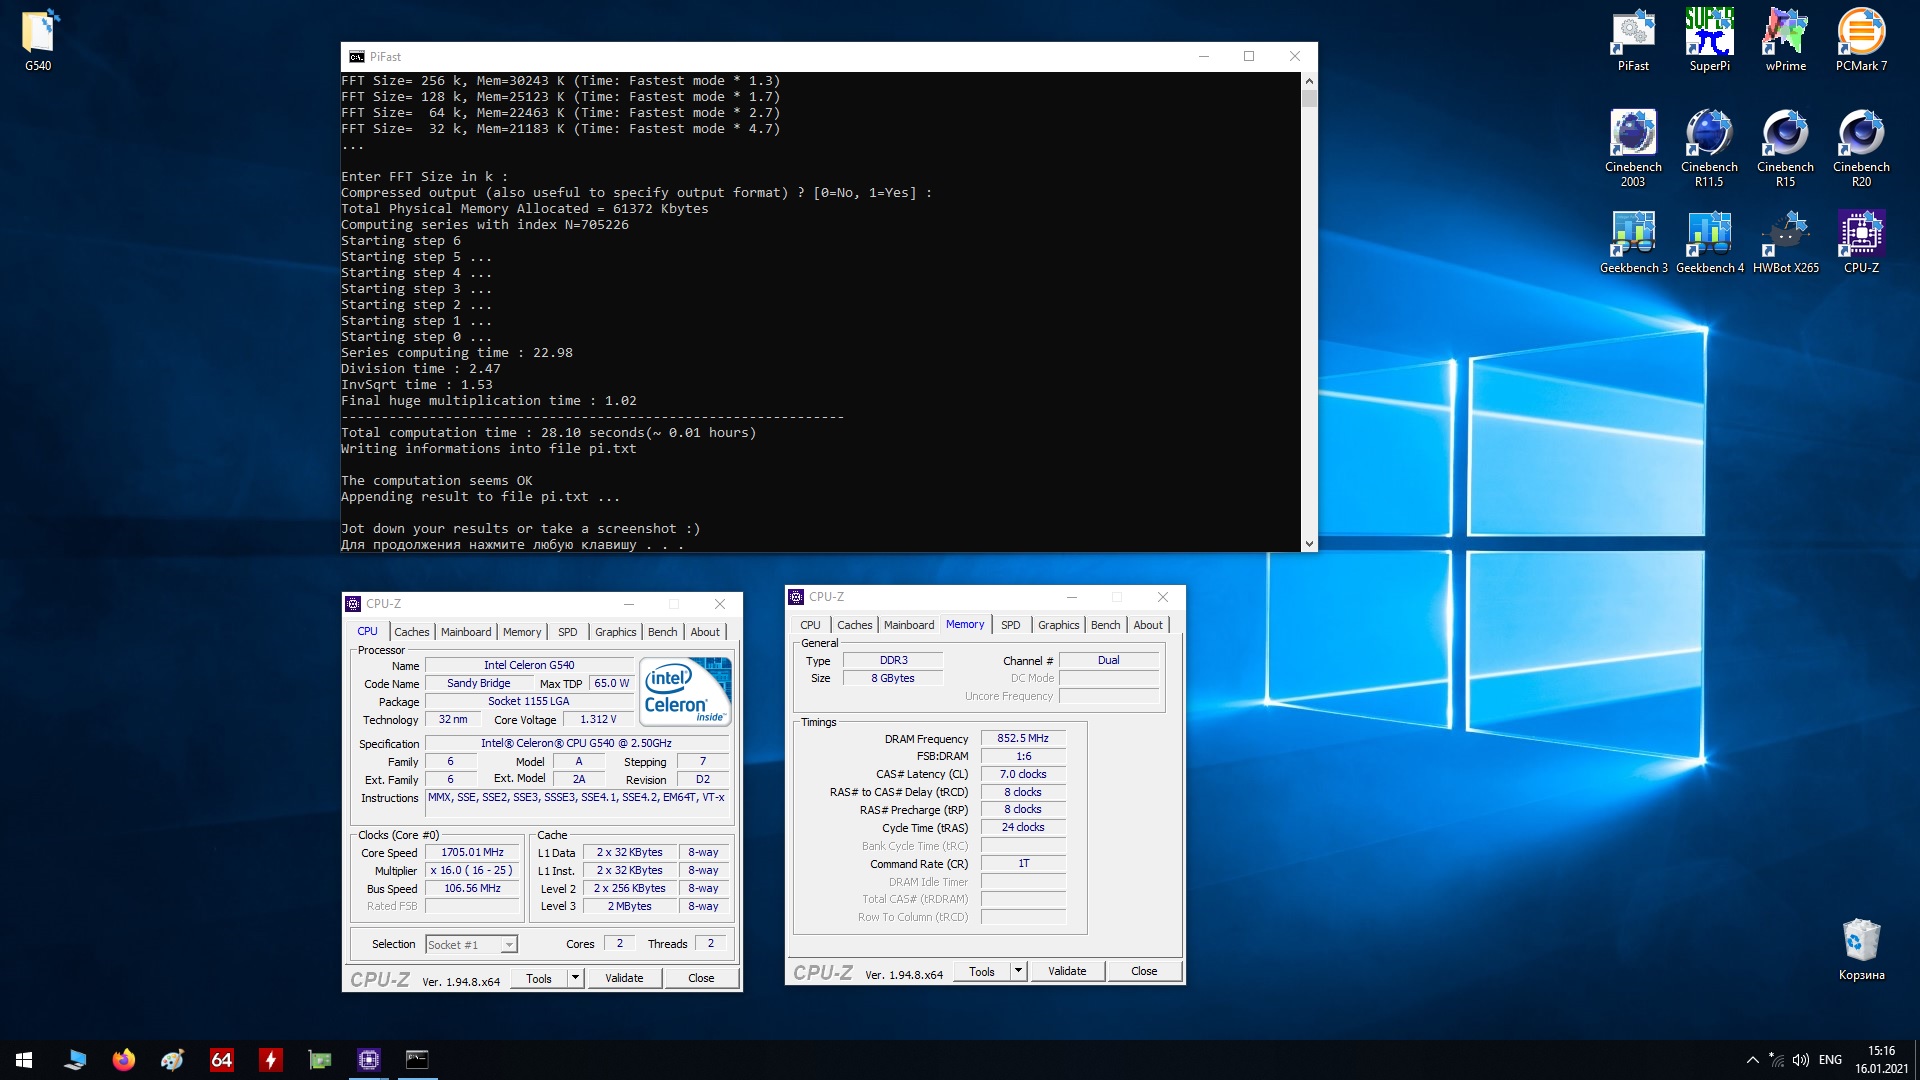The width and height of the screenshot is (1920, 1080).
Task: Open the About tab in left CPU-Z
Action: click(705, 632)
